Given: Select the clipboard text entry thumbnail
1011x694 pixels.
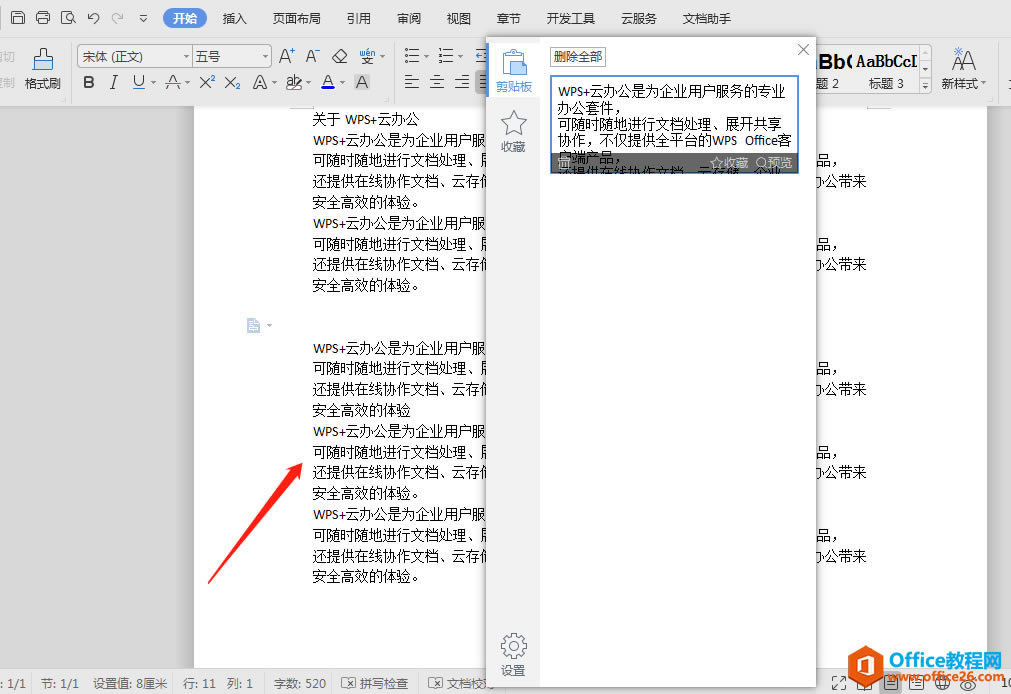Looking at the screenshot, I should pyautogui.click(x=674, y=124).
